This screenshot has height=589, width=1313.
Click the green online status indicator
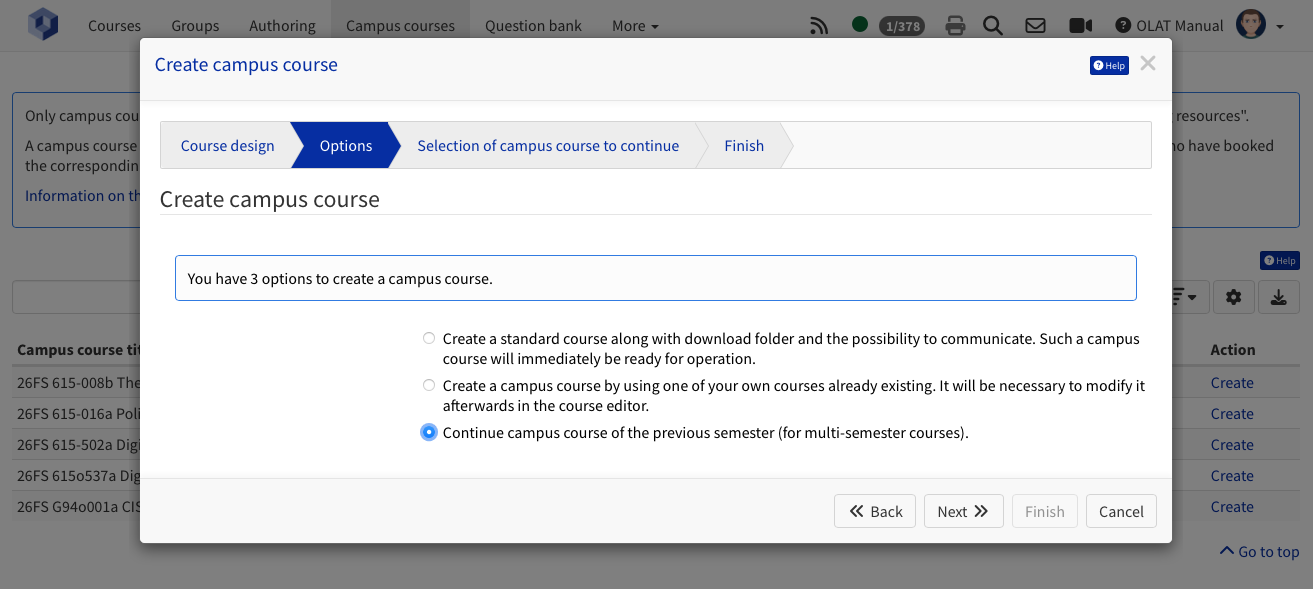coord(859,25)
